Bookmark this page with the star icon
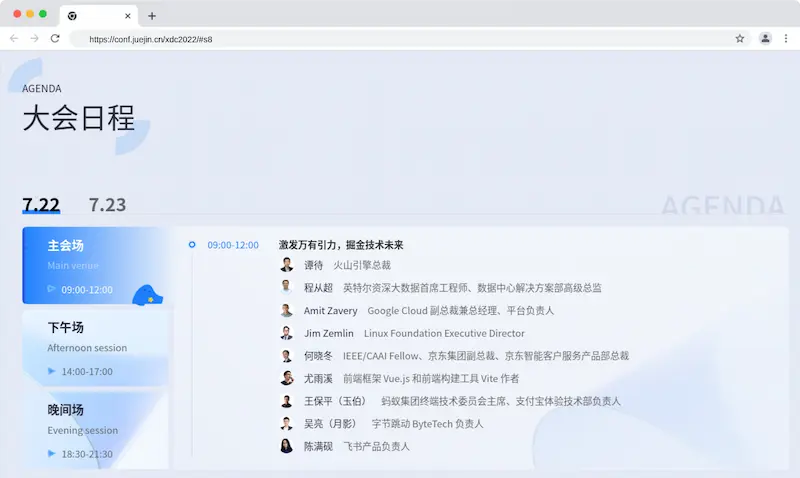800x478 pixels. click(740, 38)
